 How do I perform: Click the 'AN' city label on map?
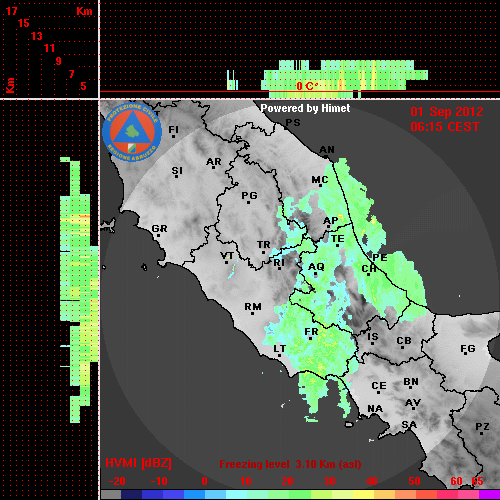coord(327,150)
